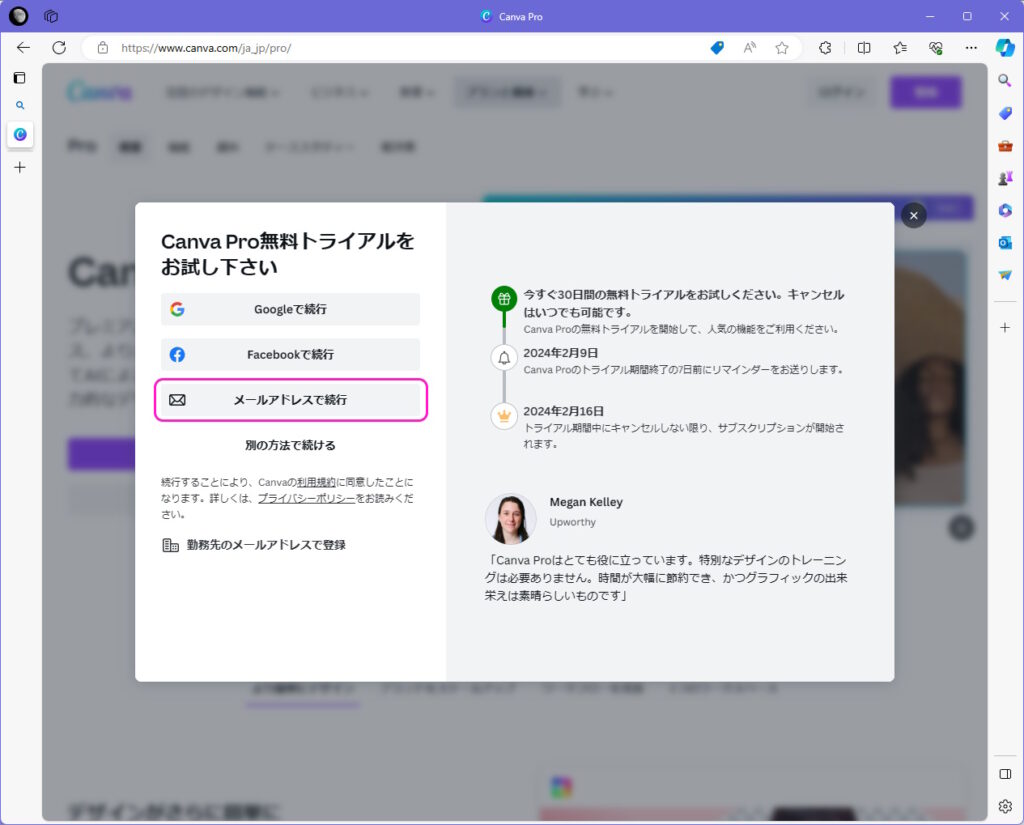Open the プライバシーポリシー link
The image size is (1024, 825).
click(306, 498)
